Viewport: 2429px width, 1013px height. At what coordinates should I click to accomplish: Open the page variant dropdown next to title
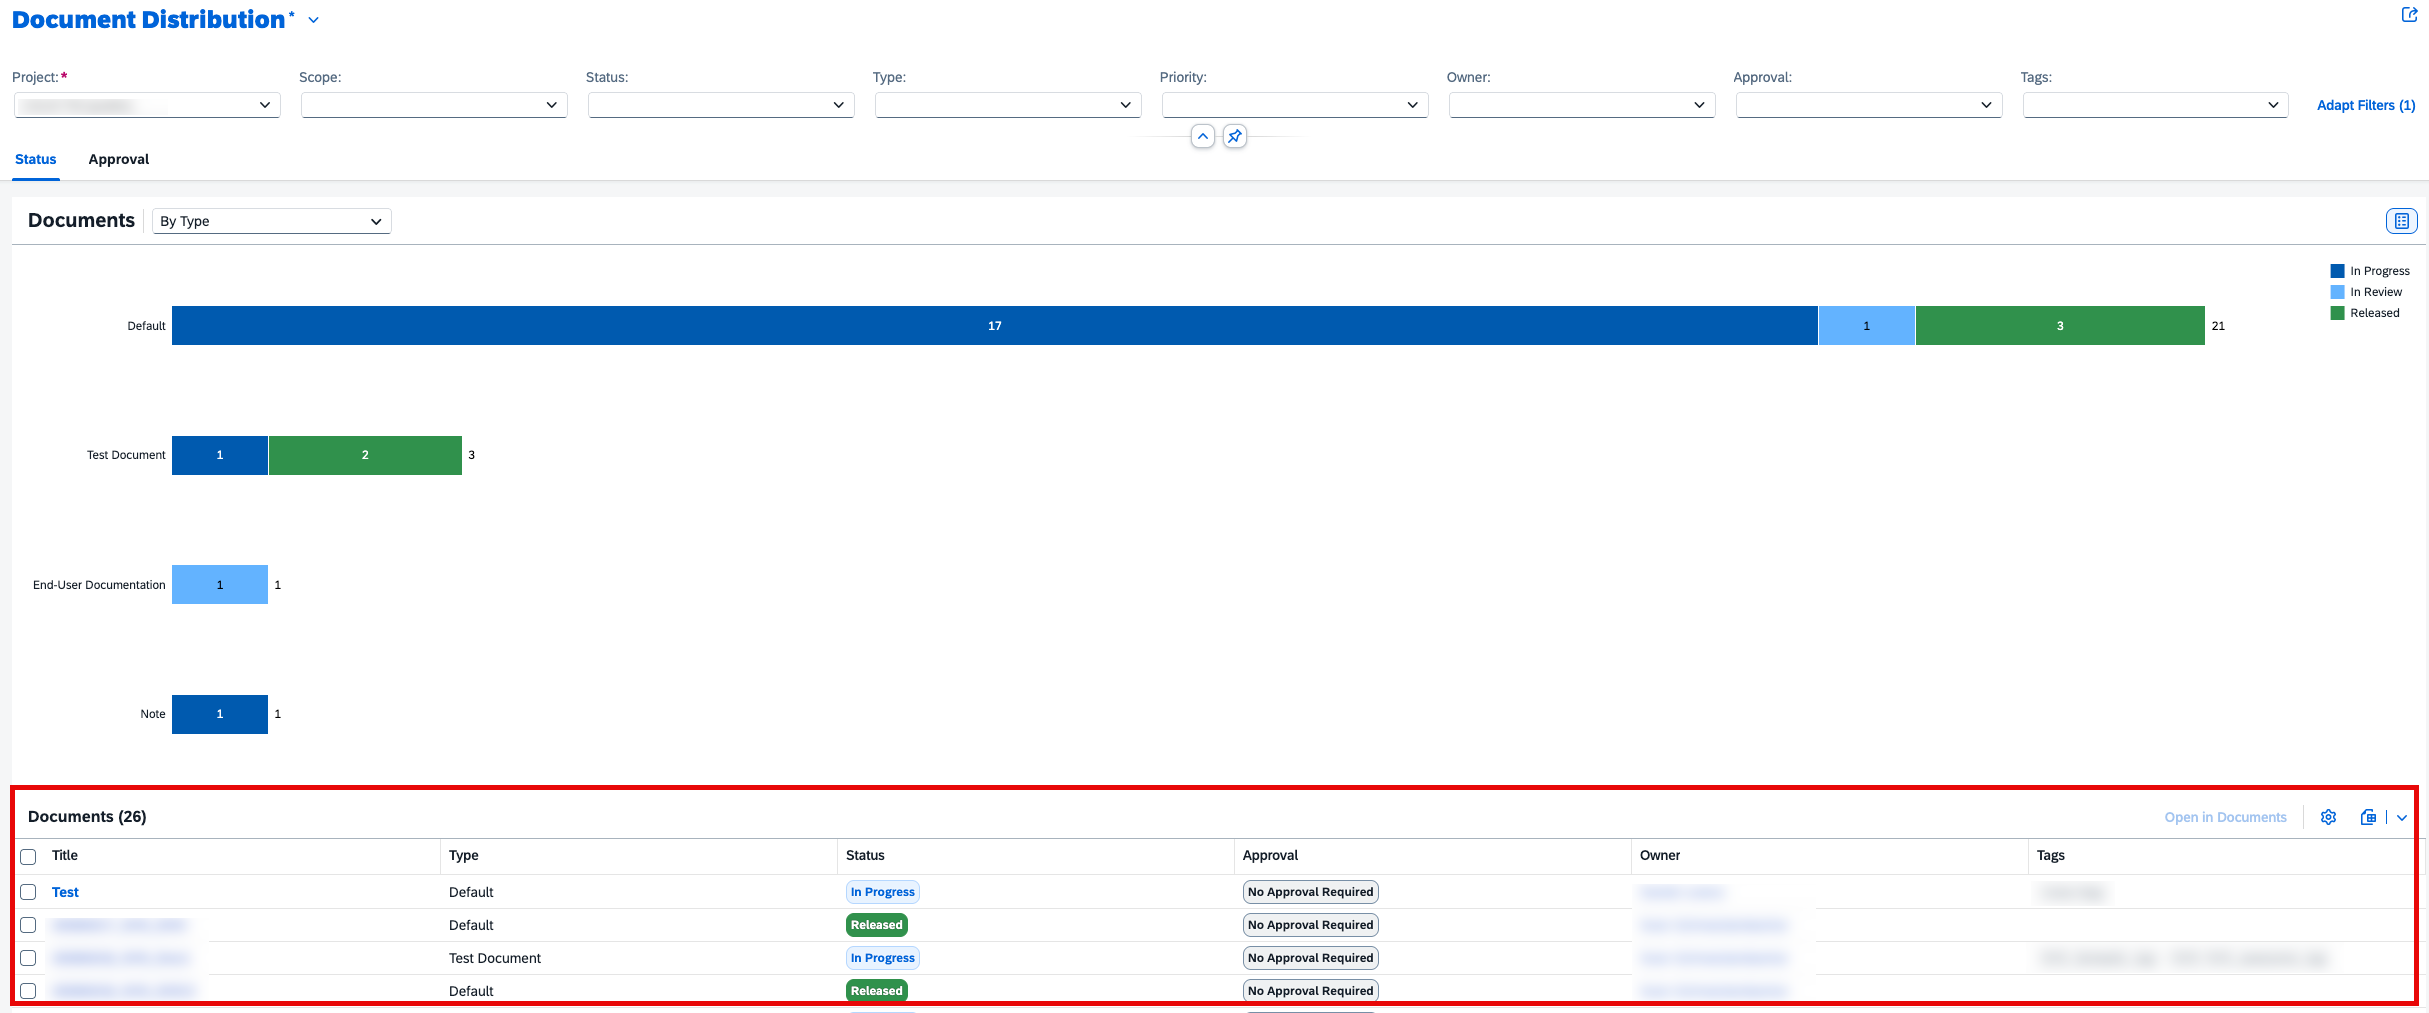tap(313, 20)
